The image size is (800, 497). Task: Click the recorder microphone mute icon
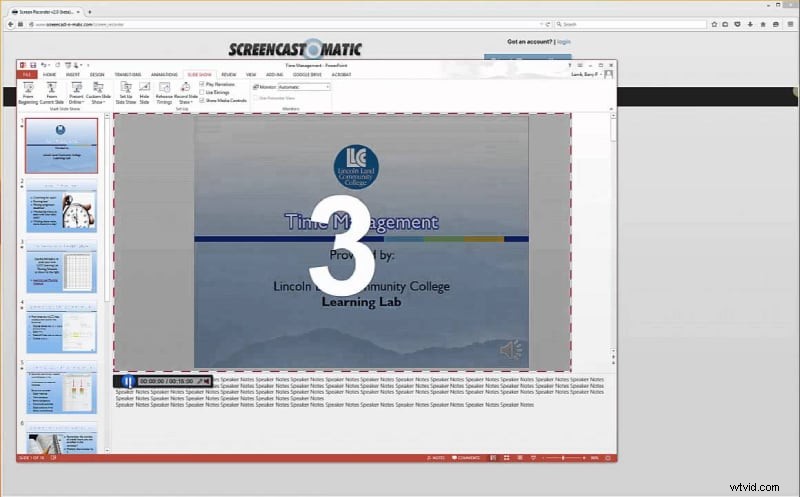point(200,381)
